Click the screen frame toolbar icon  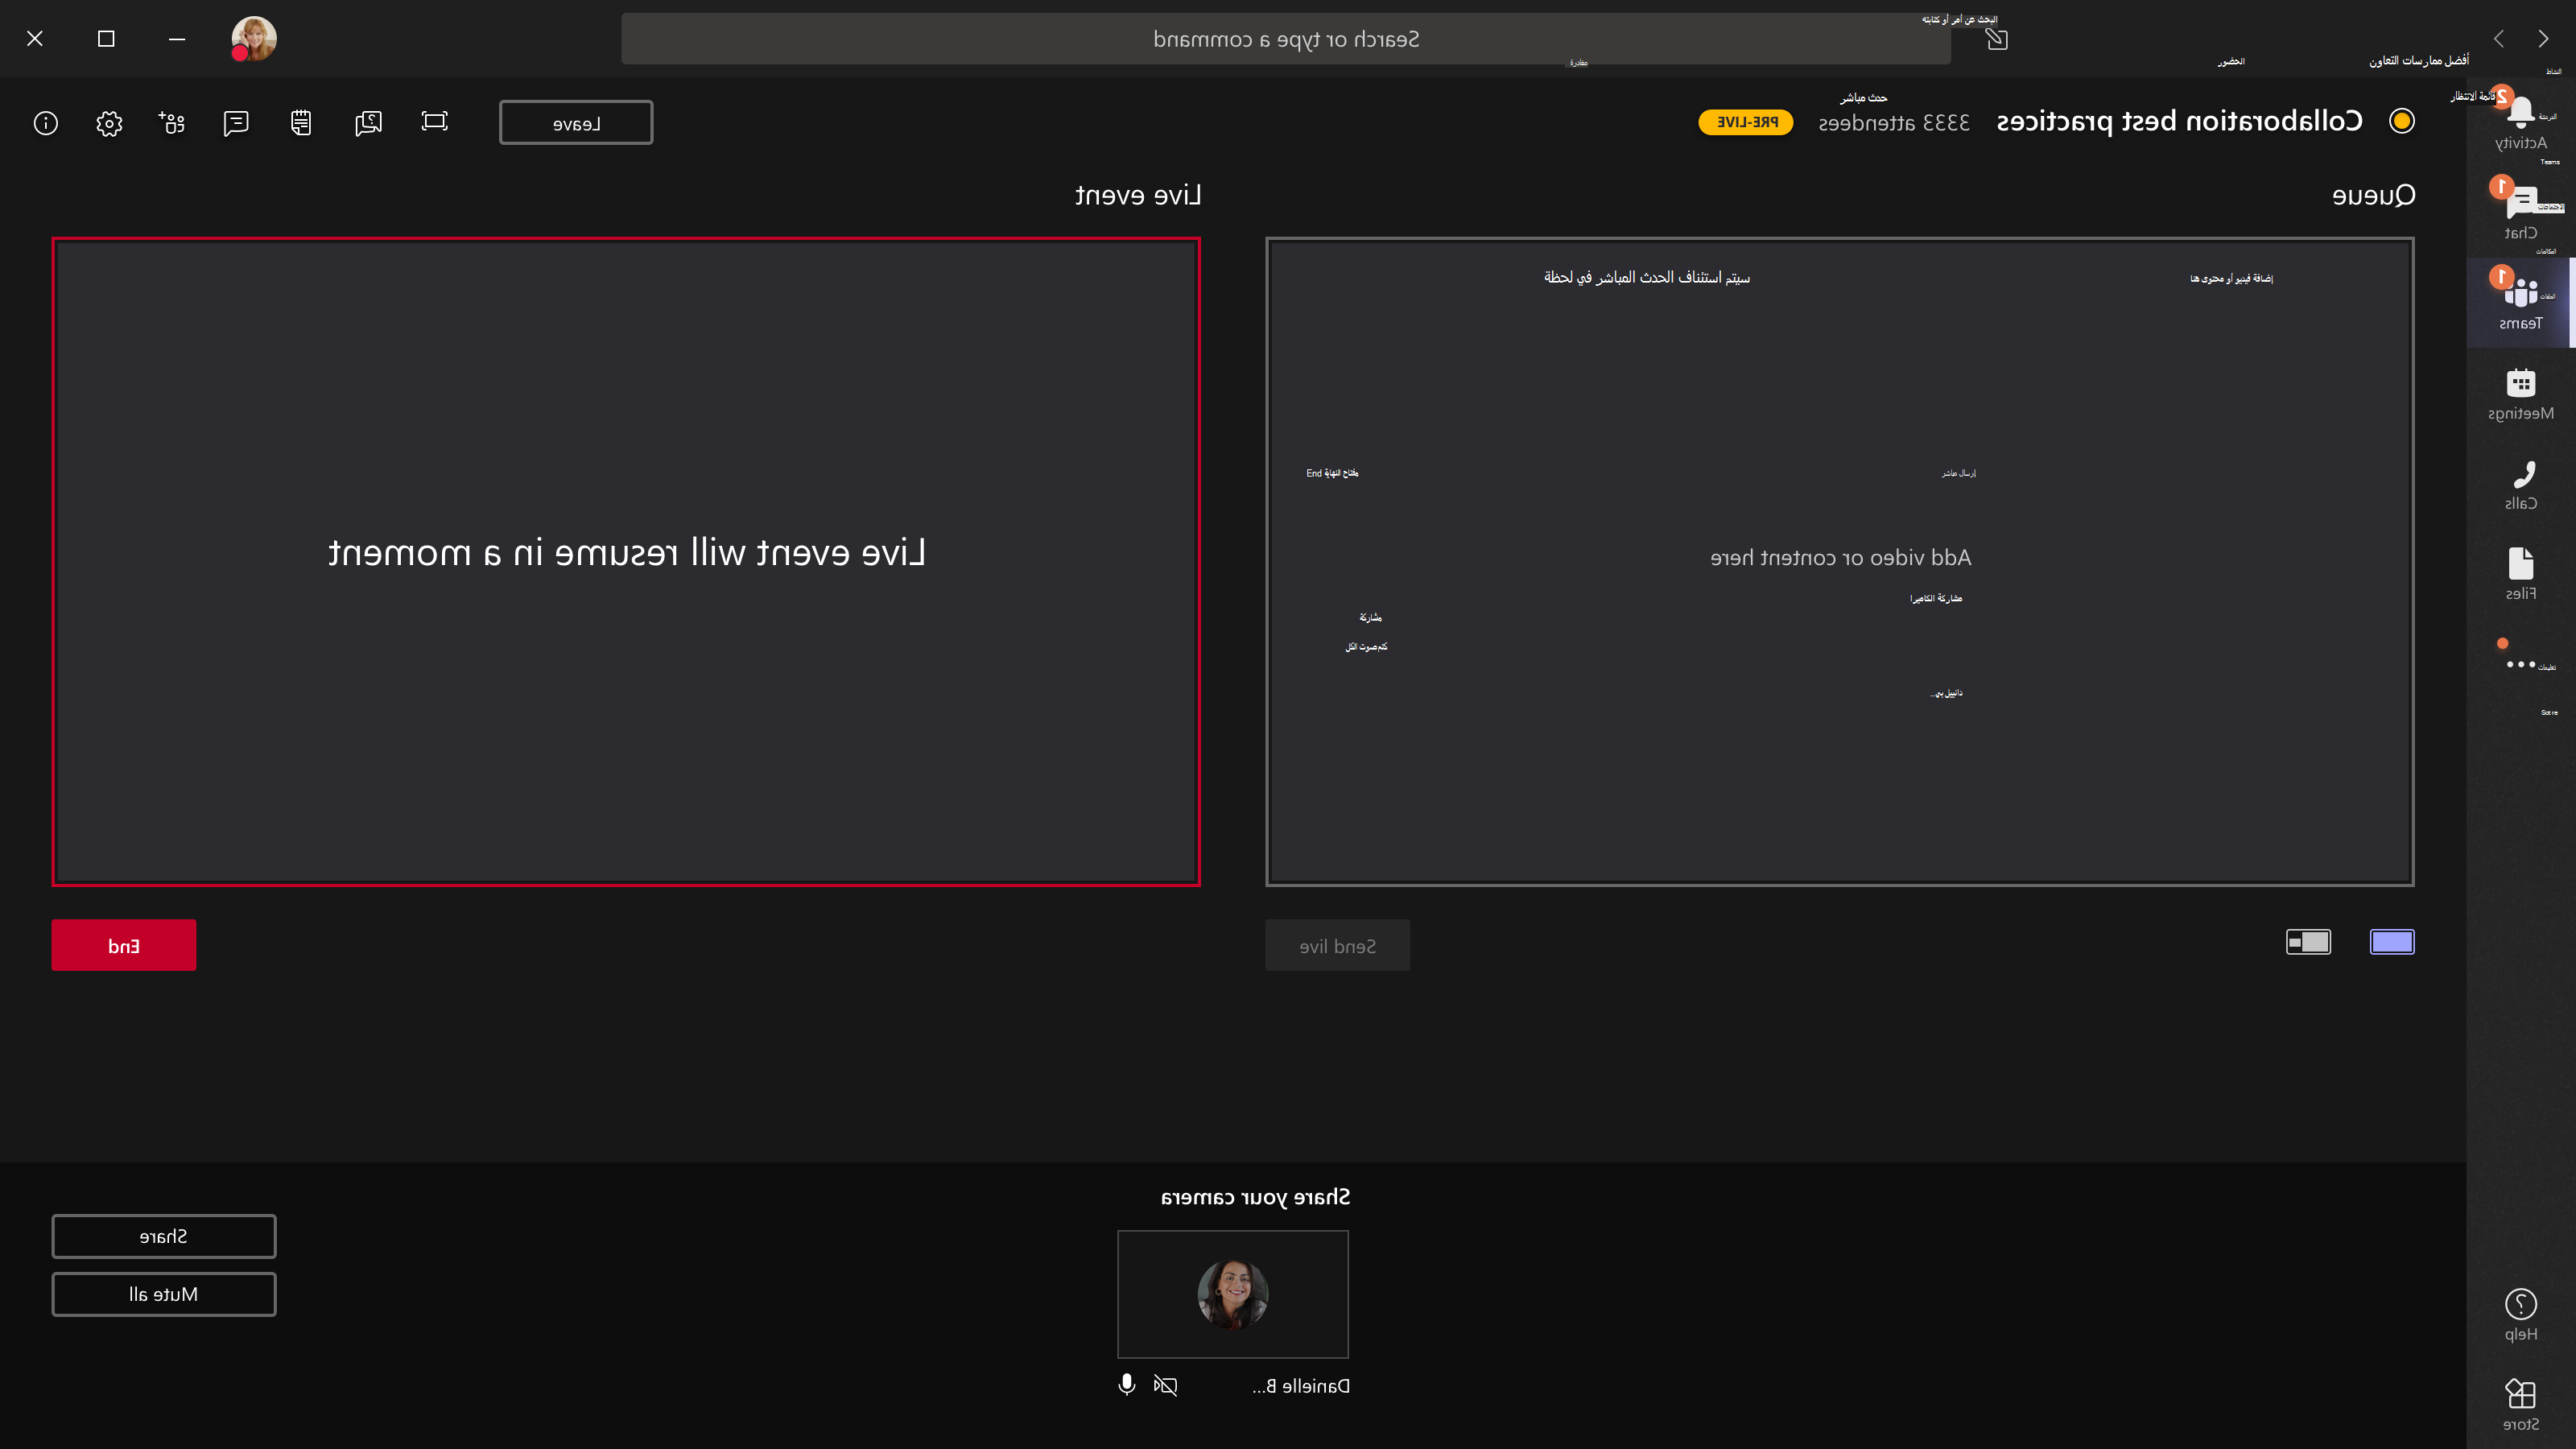[434, 121]
